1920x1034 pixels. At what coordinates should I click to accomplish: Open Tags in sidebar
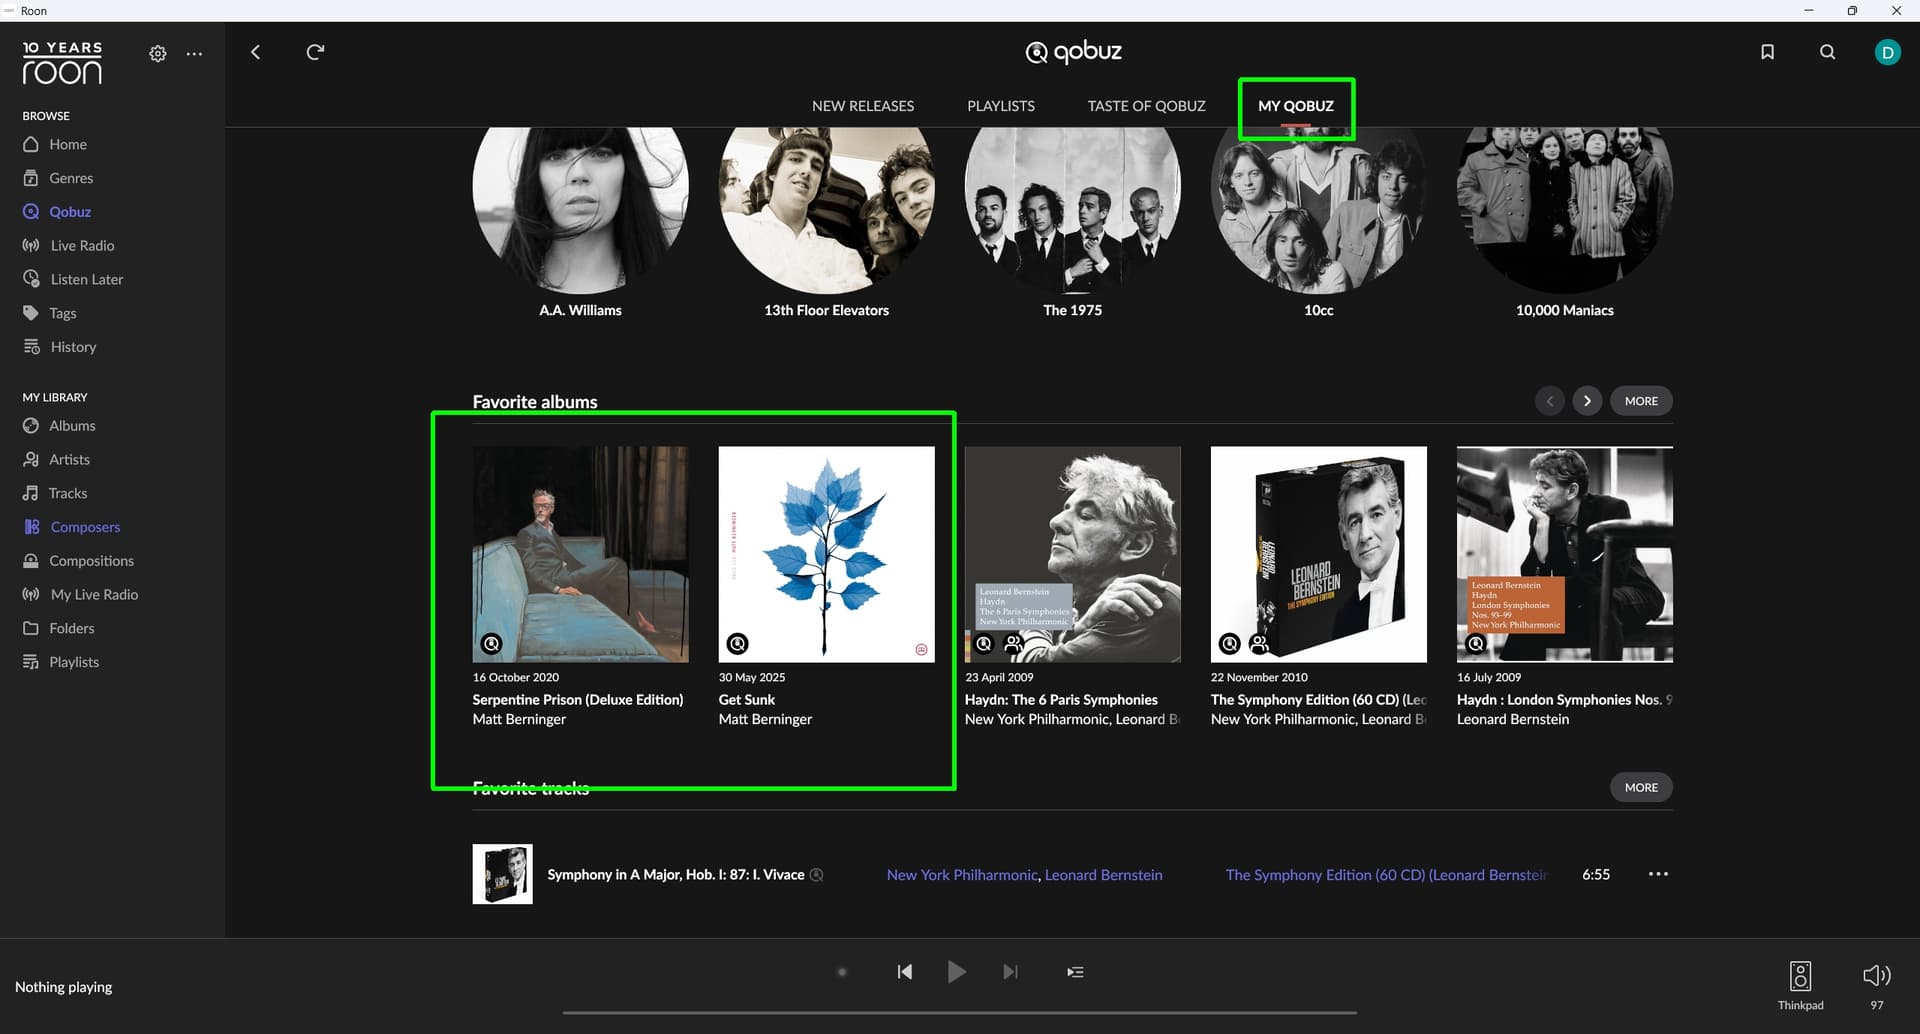[x=63, y=313]
